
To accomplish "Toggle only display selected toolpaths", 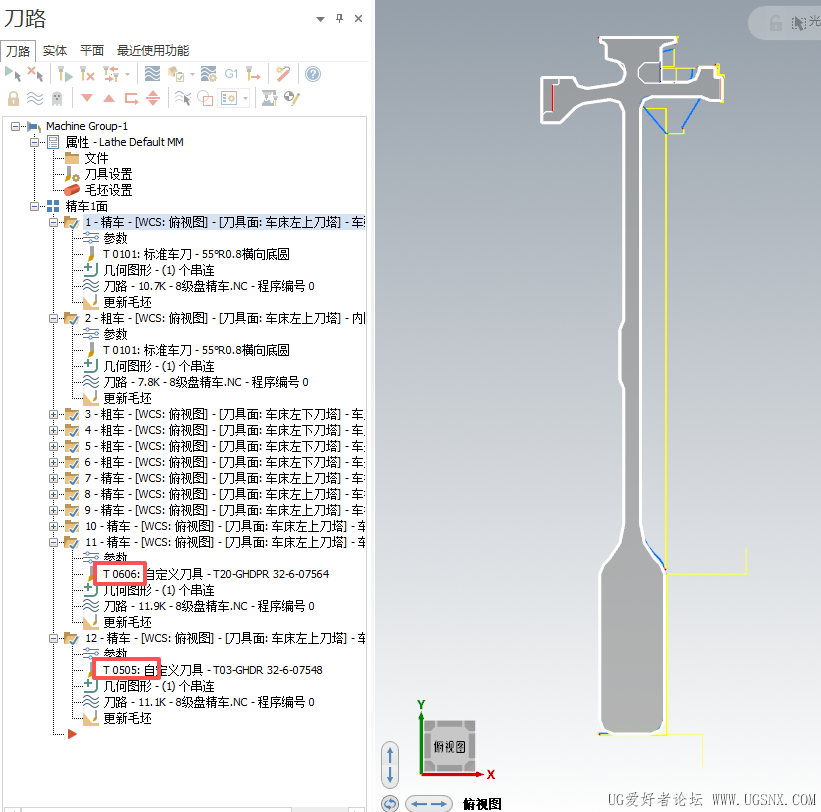I will (182, 98).
